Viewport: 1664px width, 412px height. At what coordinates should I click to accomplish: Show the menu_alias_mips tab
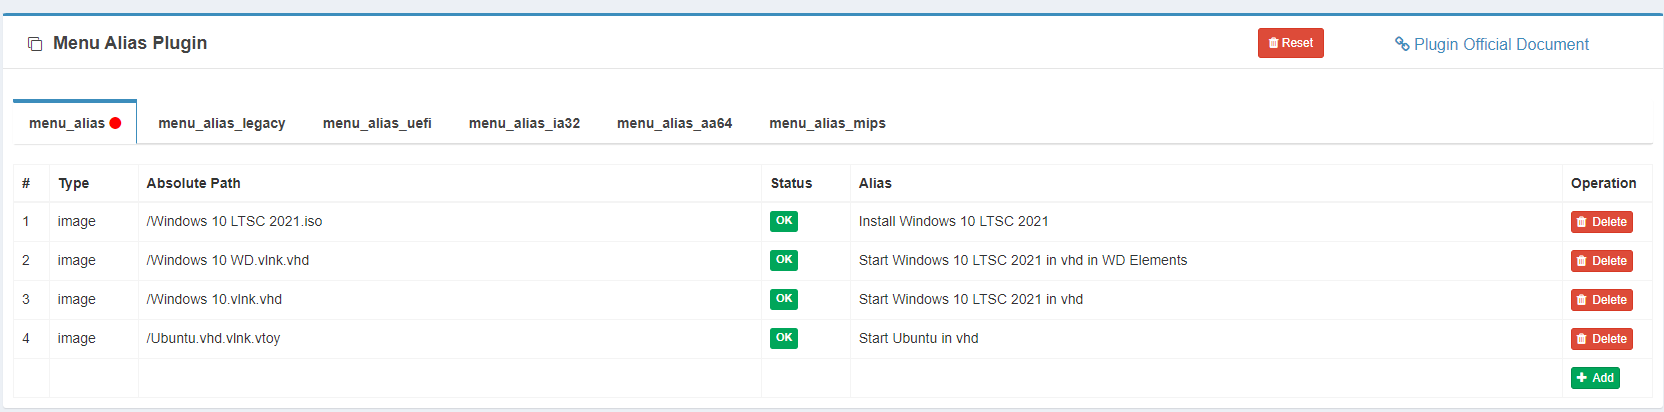coord(827,123)
